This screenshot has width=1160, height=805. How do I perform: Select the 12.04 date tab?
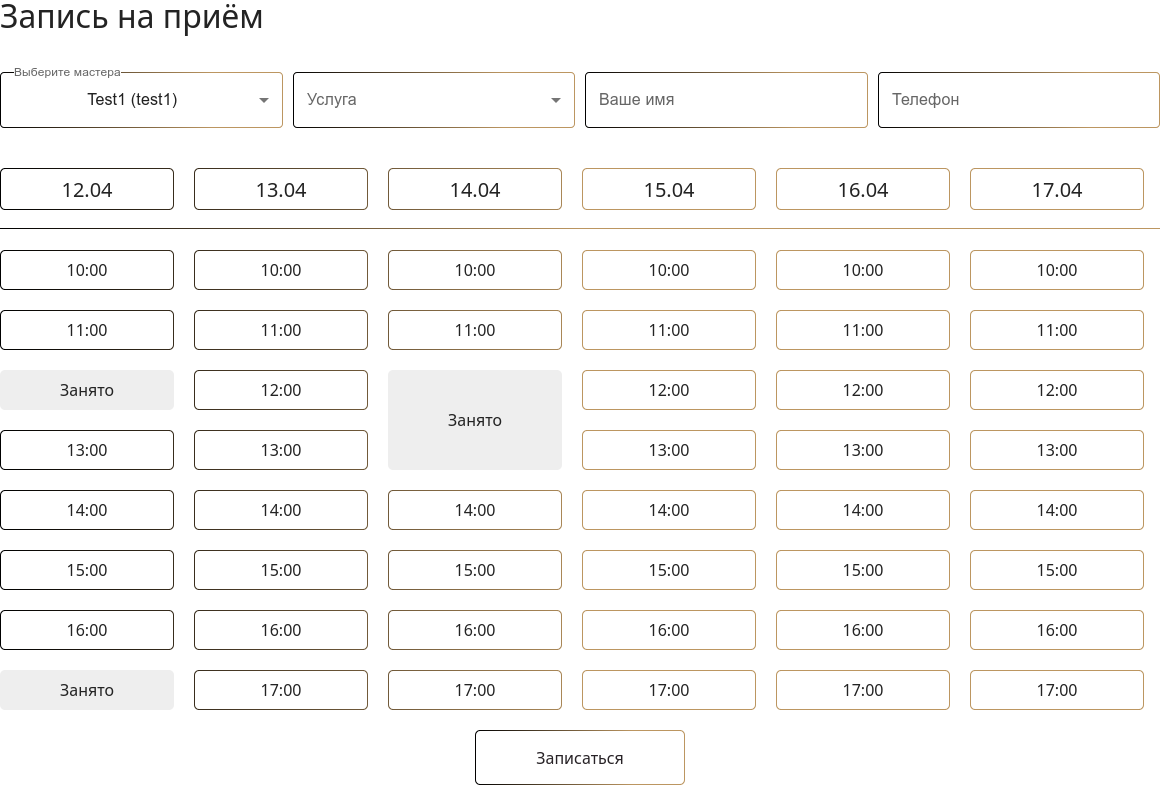87,190
